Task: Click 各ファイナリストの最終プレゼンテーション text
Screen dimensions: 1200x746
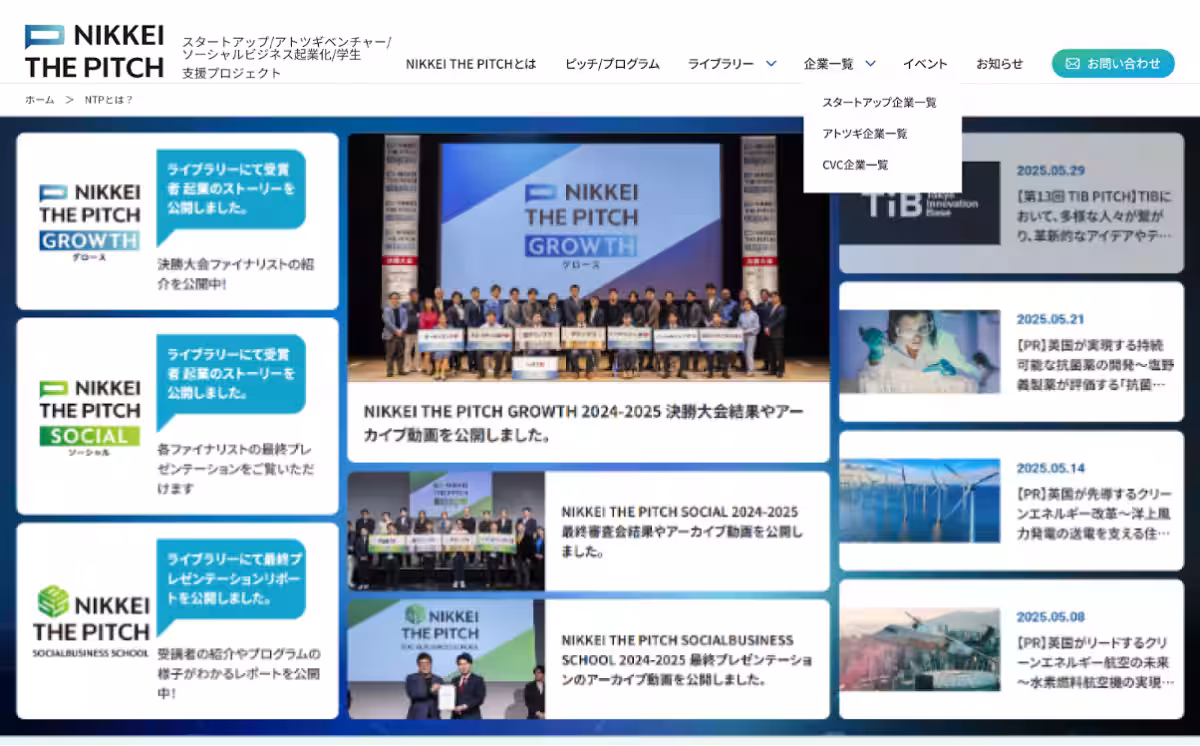Action: [235, 469]
